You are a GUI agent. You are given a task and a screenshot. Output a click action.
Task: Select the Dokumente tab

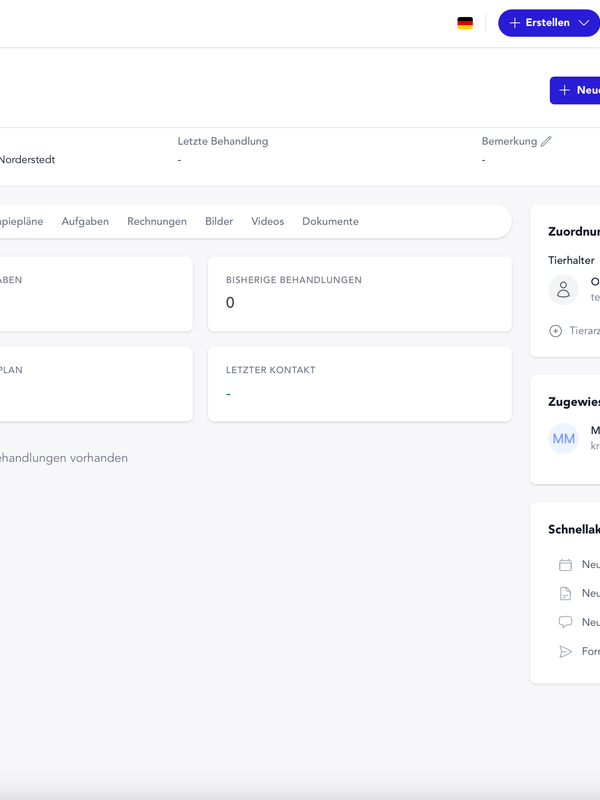click(x=330, y=221)
